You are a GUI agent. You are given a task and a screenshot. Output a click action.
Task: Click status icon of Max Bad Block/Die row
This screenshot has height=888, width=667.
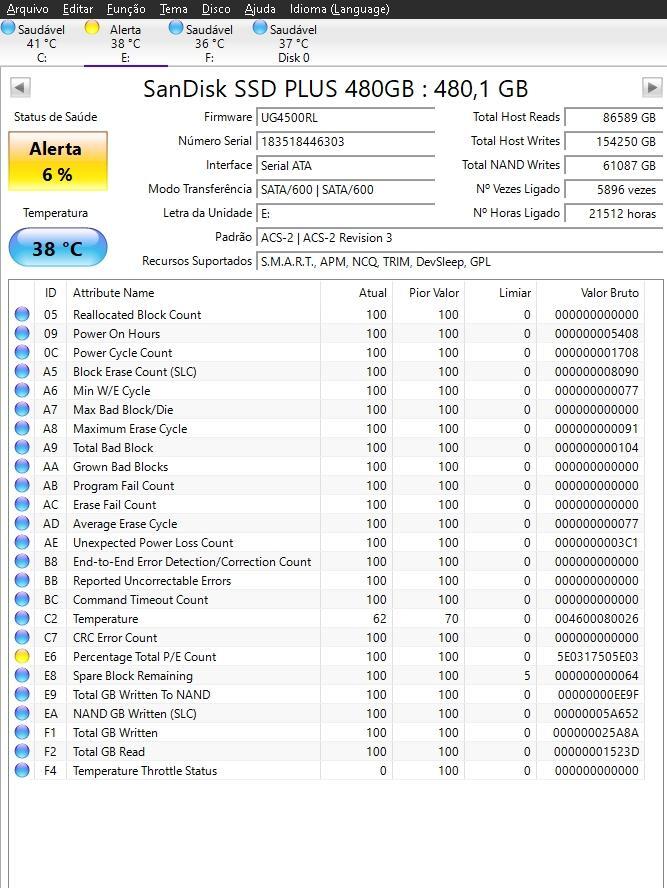click(x=22, y=409)
